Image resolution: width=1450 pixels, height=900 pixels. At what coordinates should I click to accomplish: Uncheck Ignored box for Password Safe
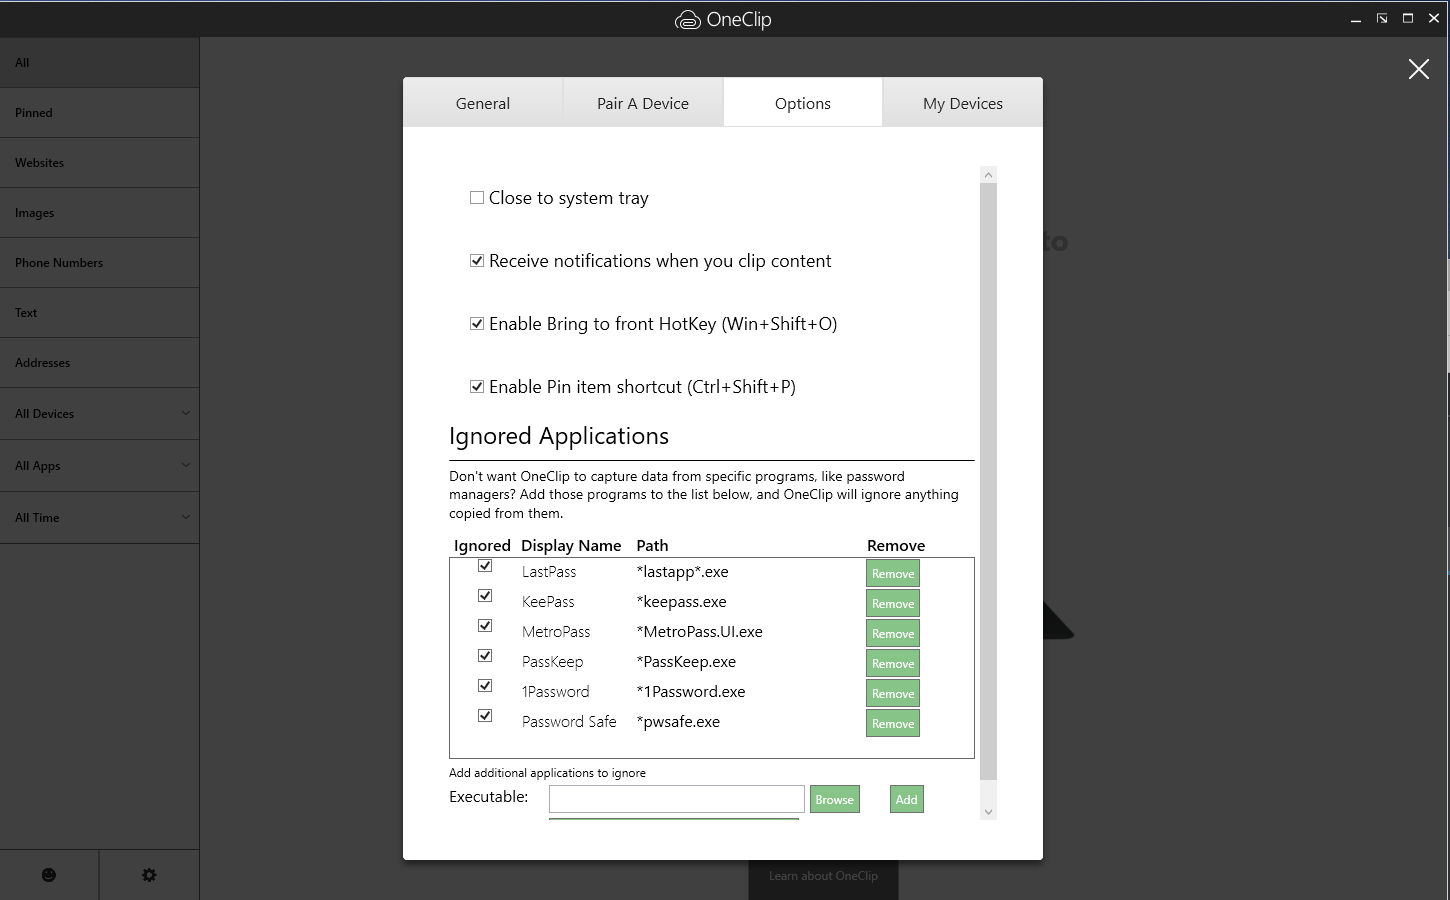tap(485, 716)
